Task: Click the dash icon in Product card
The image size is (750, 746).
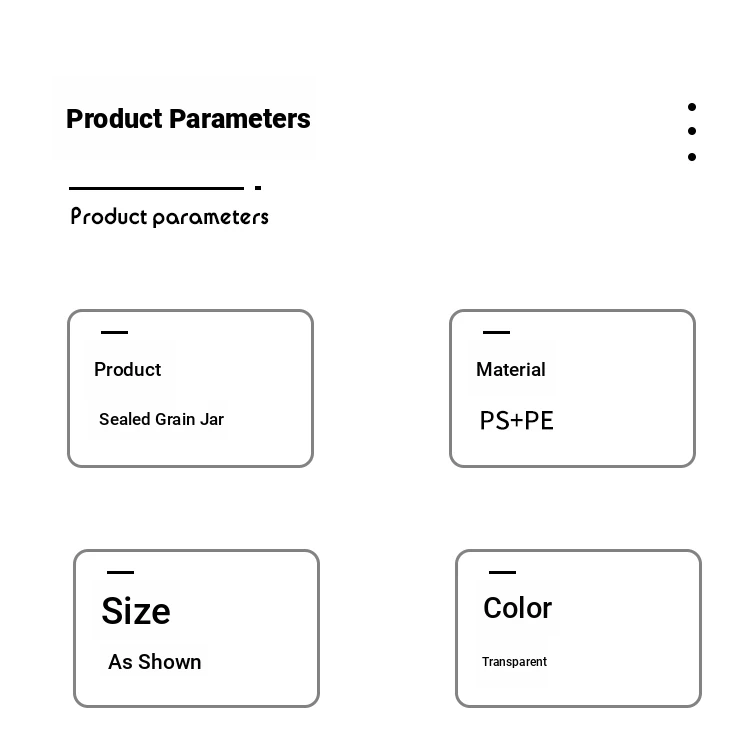Action: tap(114, 332)
